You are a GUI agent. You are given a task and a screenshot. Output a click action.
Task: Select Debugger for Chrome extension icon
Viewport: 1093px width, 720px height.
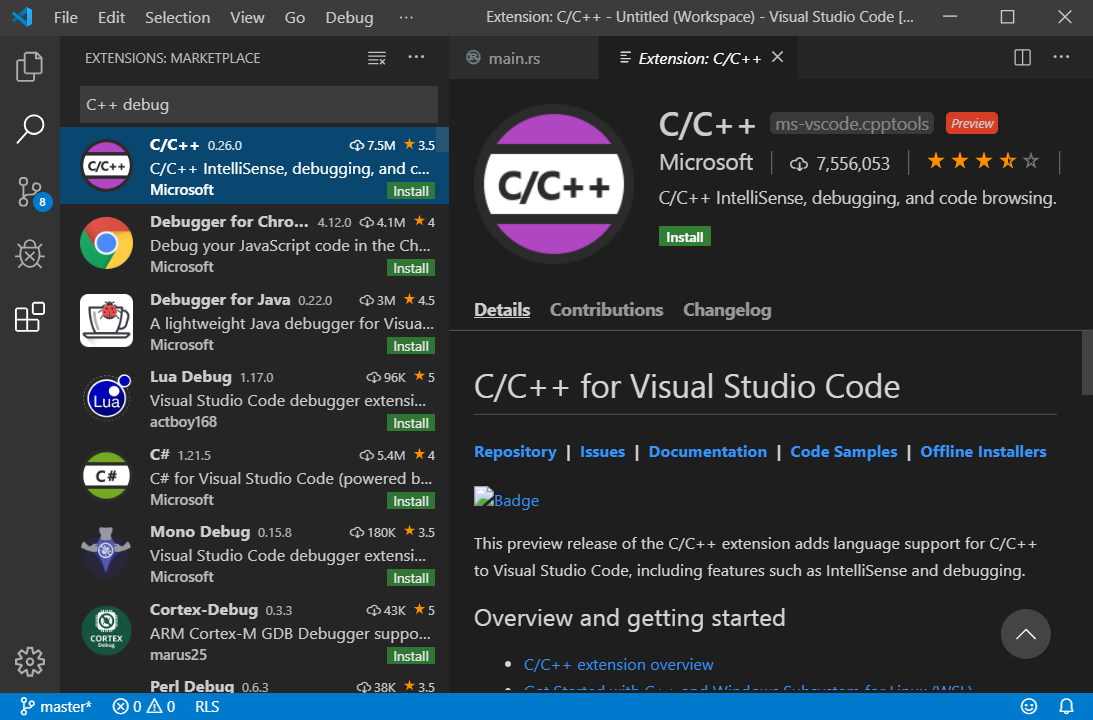(x=106, y=243)
